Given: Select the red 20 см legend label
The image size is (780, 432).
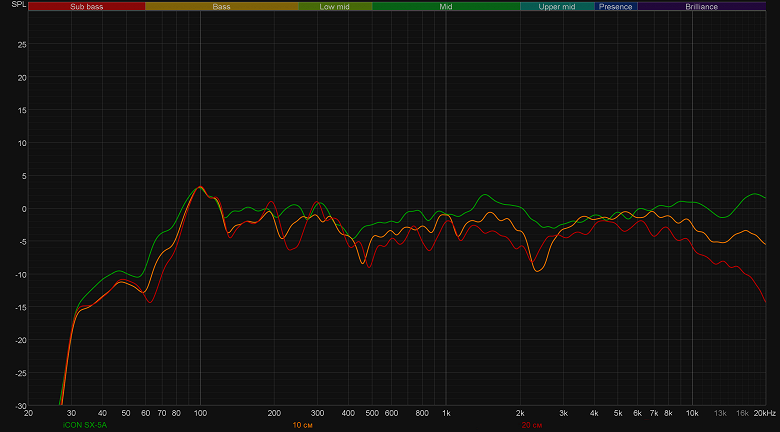Looking at the screenshot, I should click(x=532, y=425).
